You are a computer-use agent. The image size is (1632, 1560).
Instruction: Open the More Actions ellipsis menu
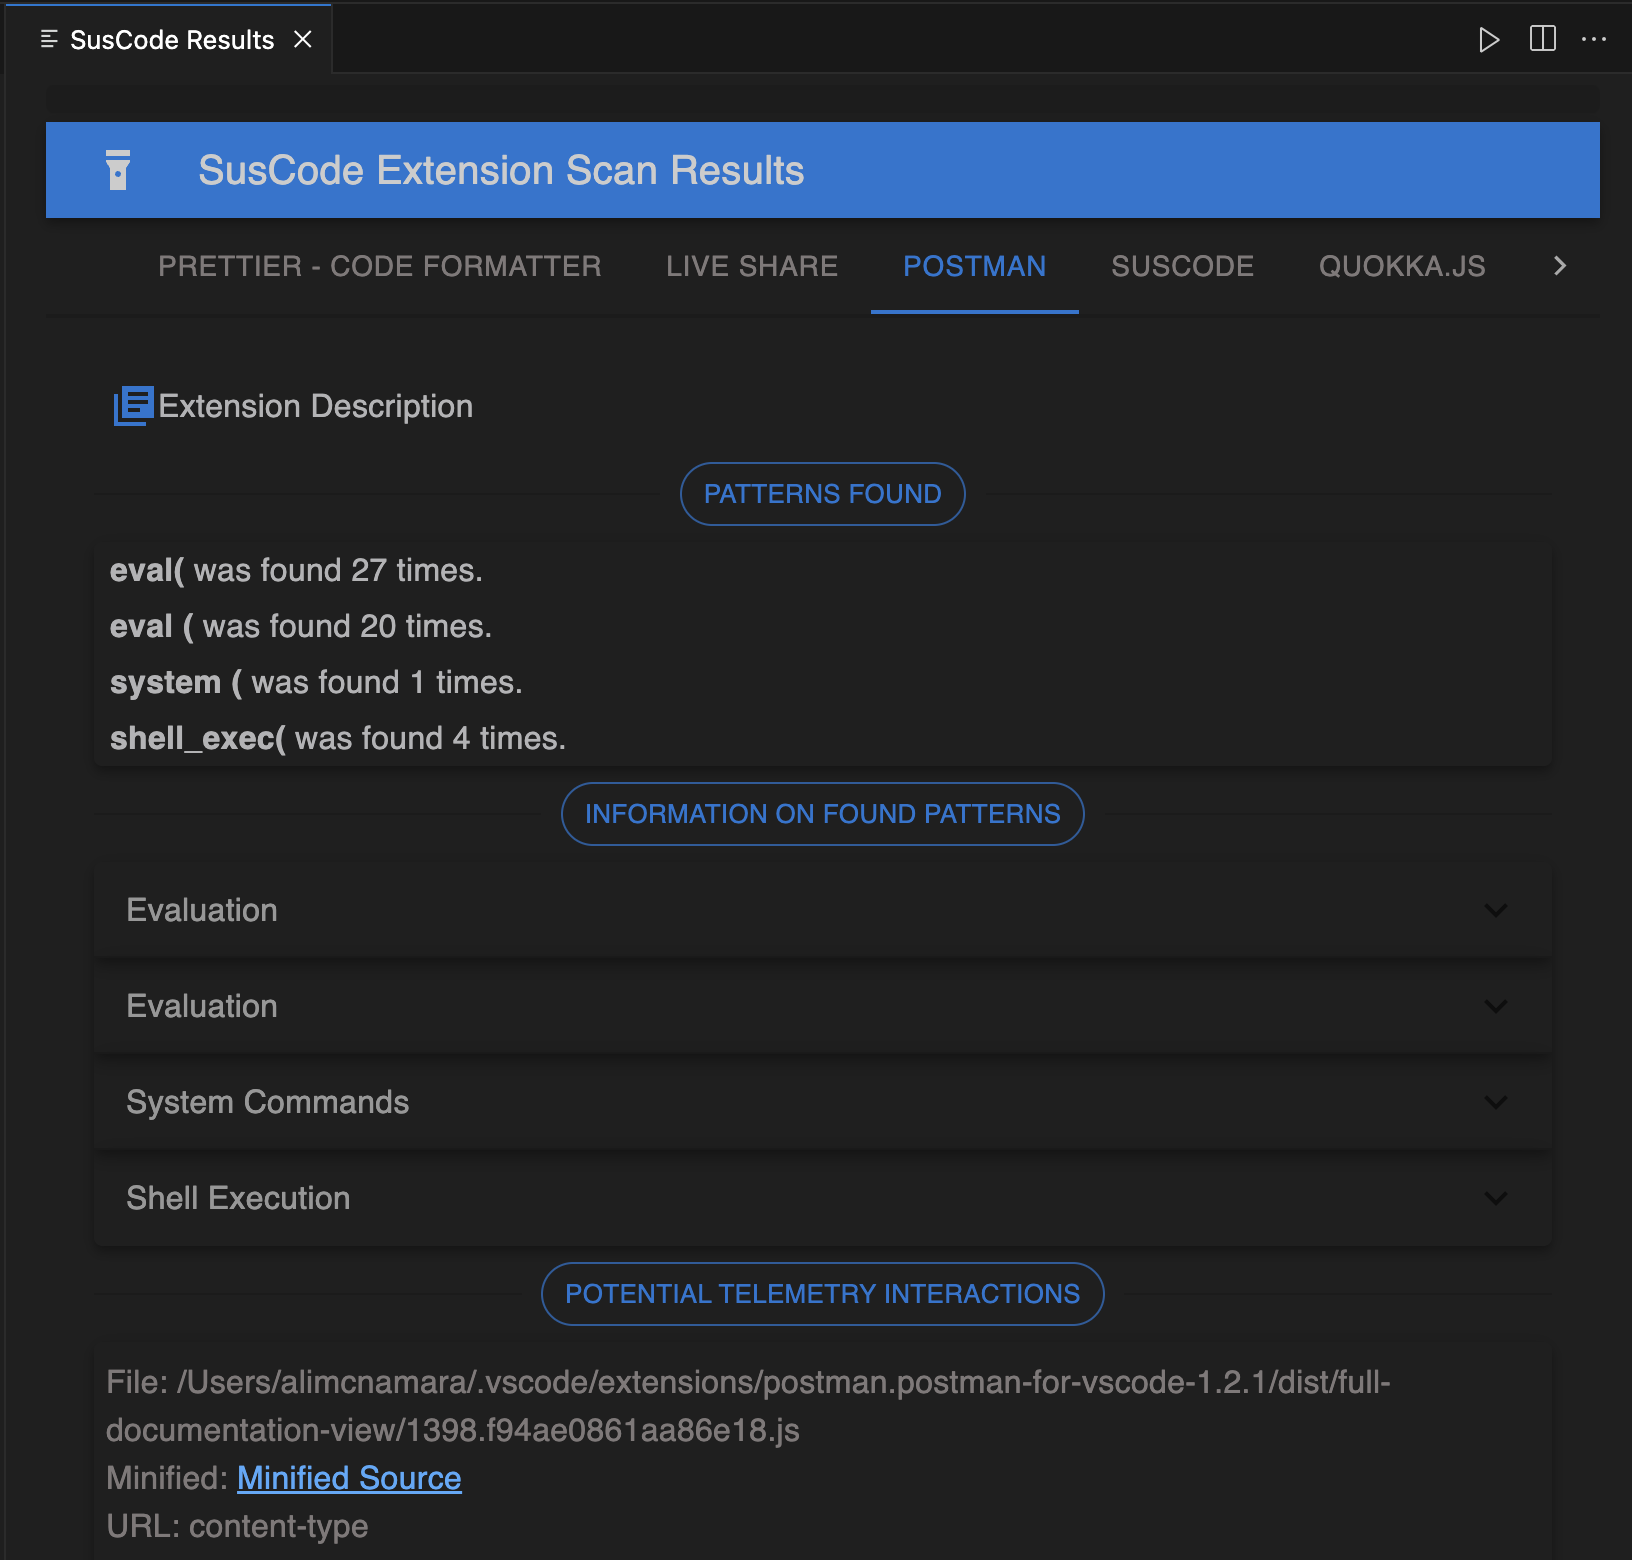1594,39
